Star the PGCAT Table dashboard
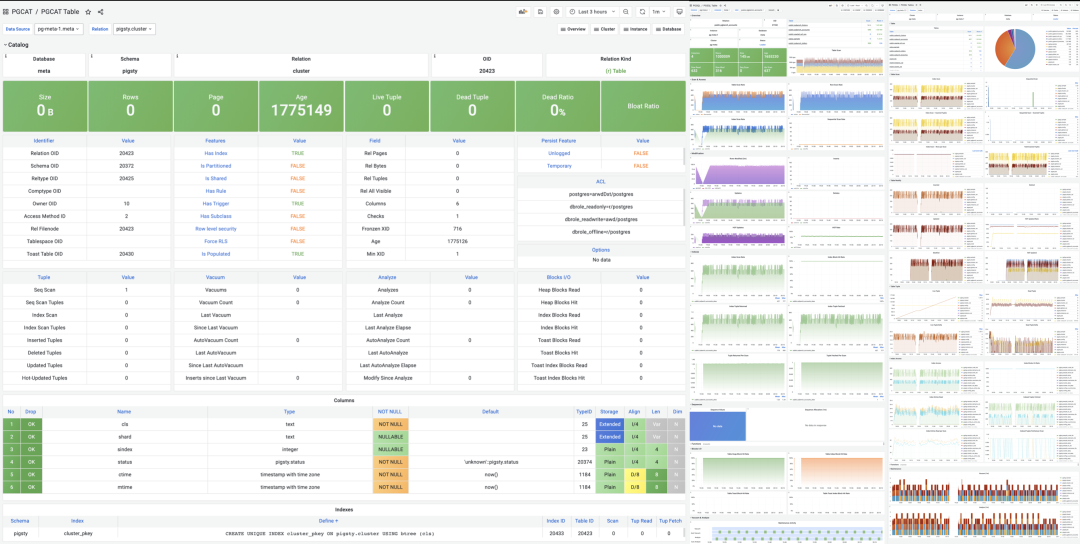The width and height of the screenshot is (1080, 544). (88, 11)
